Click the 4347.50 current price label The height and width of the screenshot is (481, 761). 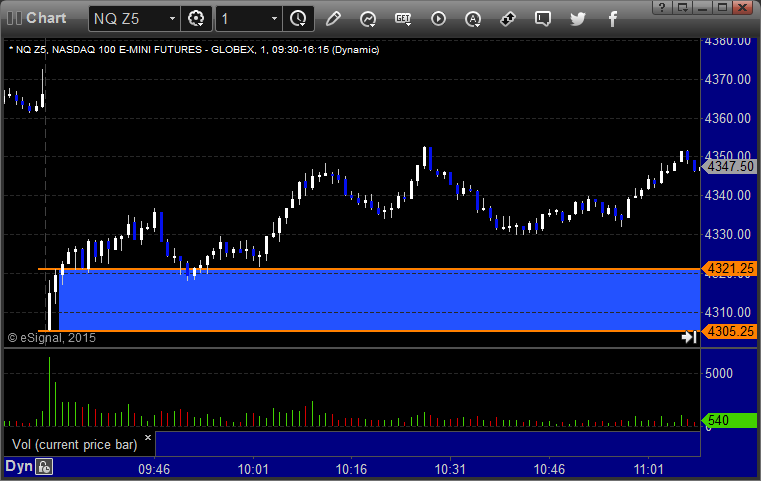730,166
